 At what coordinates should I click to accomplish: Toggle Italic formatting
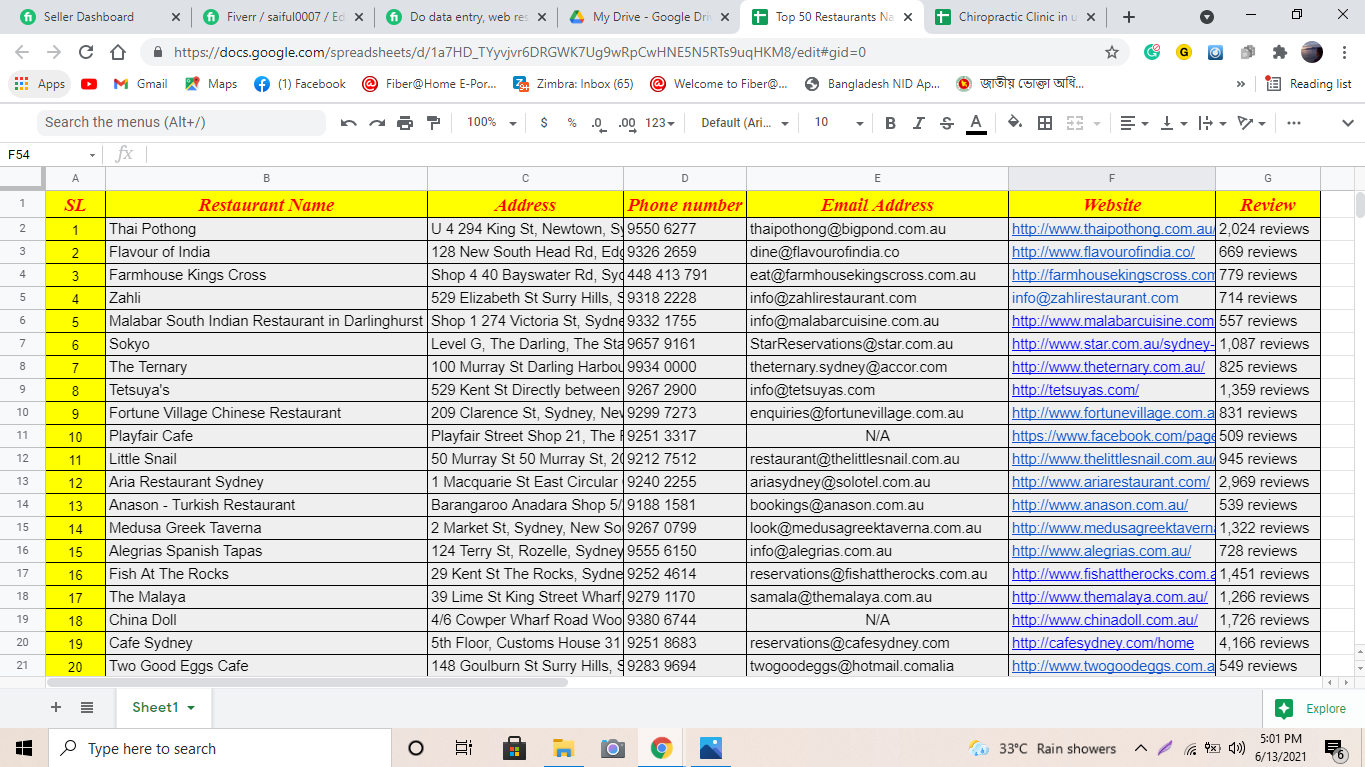[918, 123]
